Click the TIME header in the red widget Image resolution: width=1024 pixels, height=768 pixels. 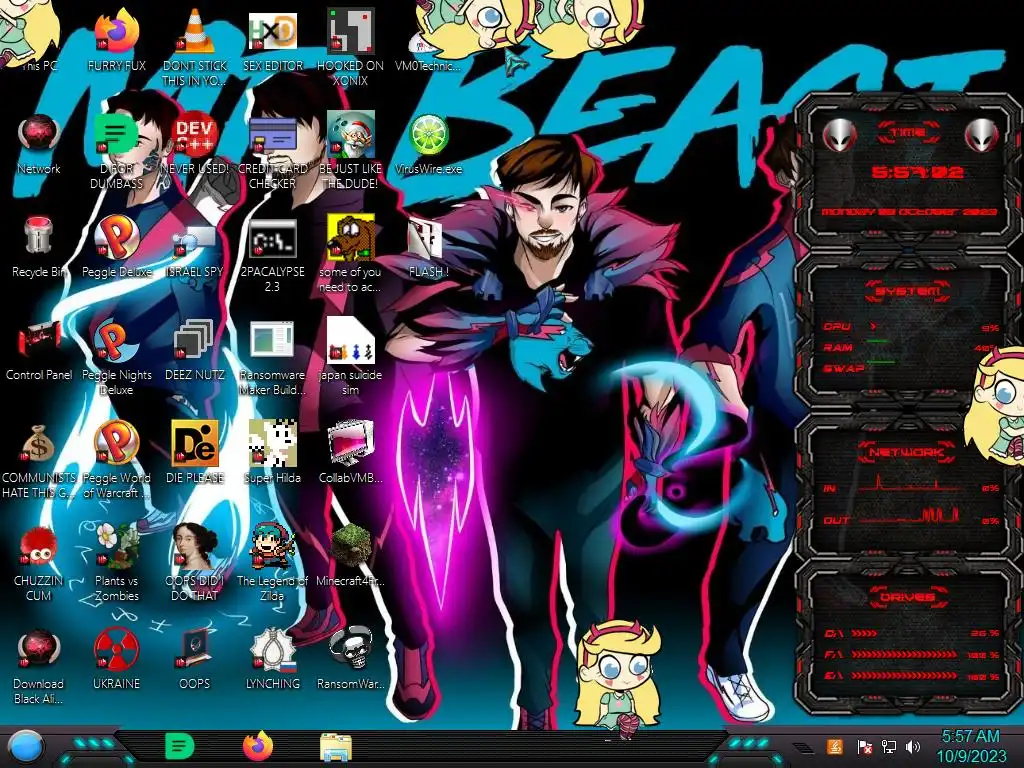click(908, 133)
